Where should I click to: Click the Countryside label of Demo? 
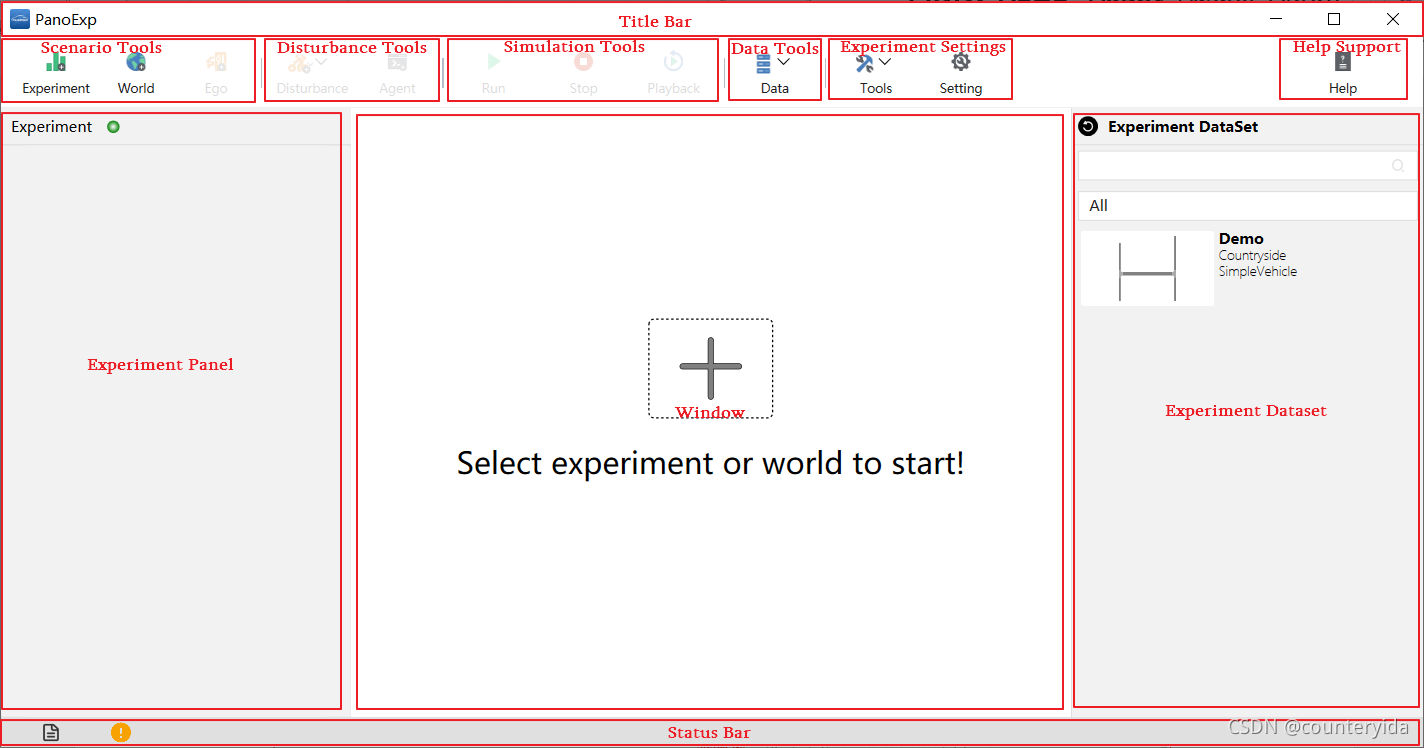pyautogui.click(x=1252, y=256)
